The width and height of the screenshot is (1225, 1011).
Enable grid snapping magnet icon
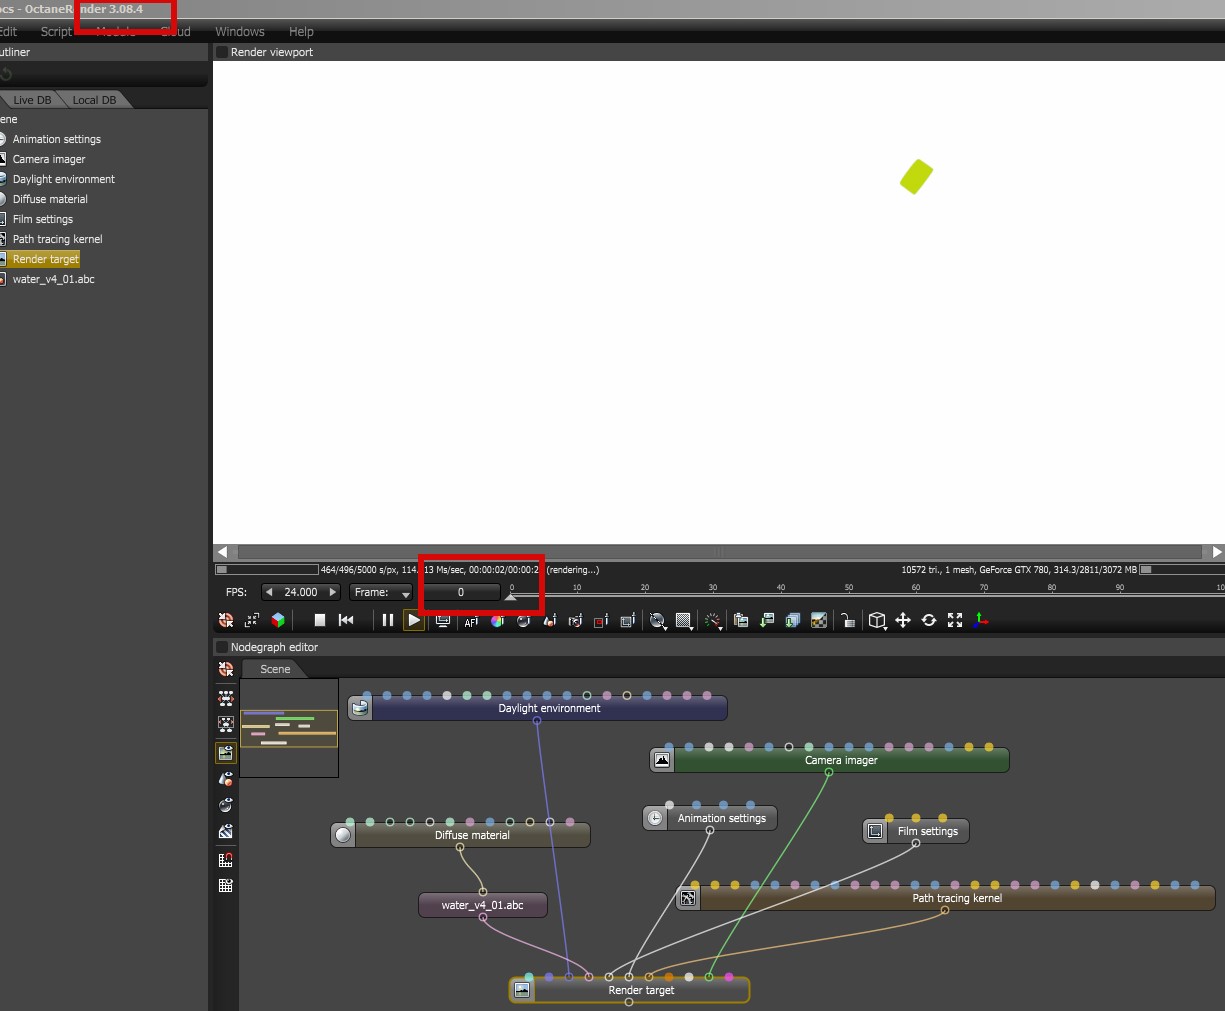click(226, 859)
